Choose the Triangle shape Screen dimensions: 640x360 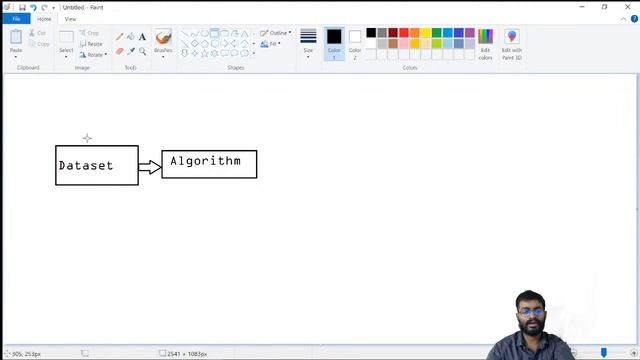[244, 33]
